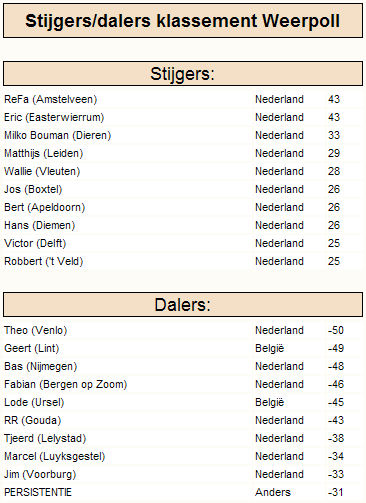The image size is (366, 503).
Task: Select the Dalers section header
Action: [183, 305]
